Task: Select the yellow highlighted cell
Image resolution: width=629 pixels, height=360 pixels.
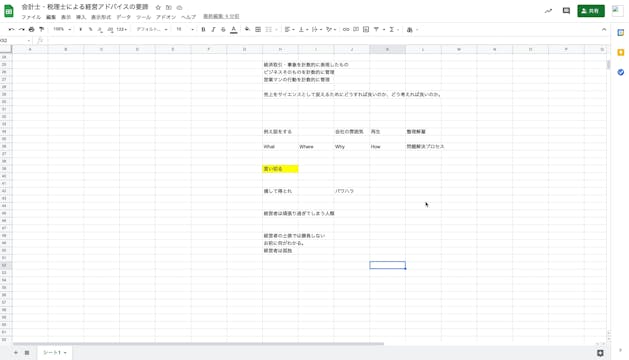Action: 280,169
